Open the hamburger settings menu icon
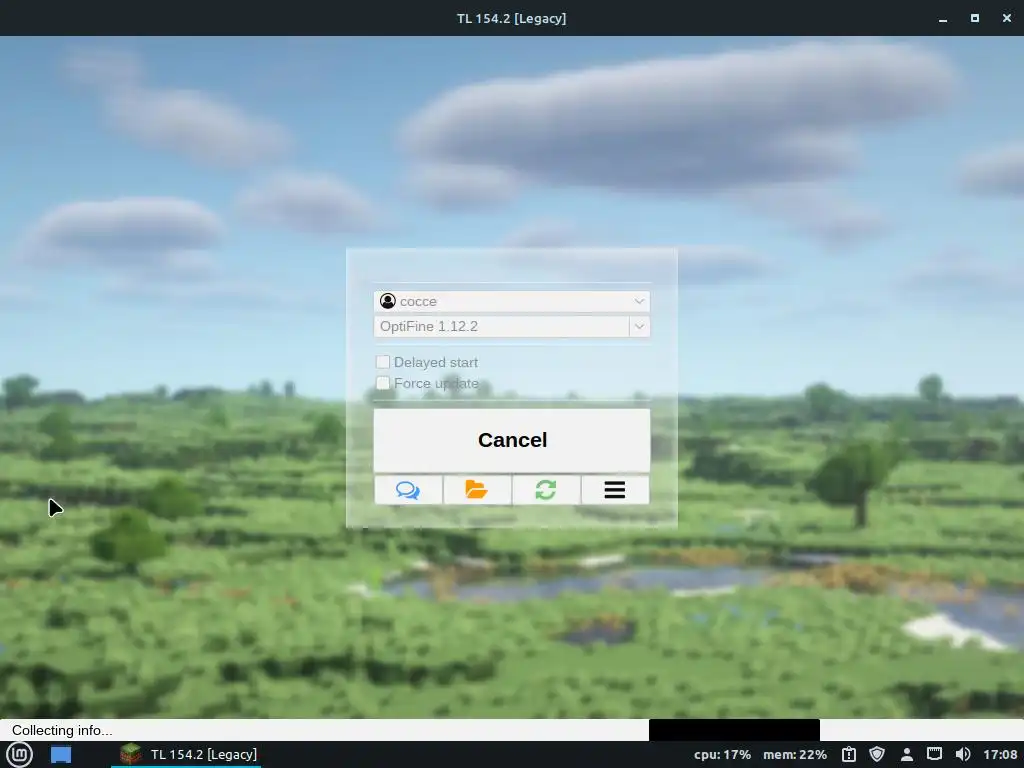The height and width of the screenshot is (768, 1024). click(615, 490)
